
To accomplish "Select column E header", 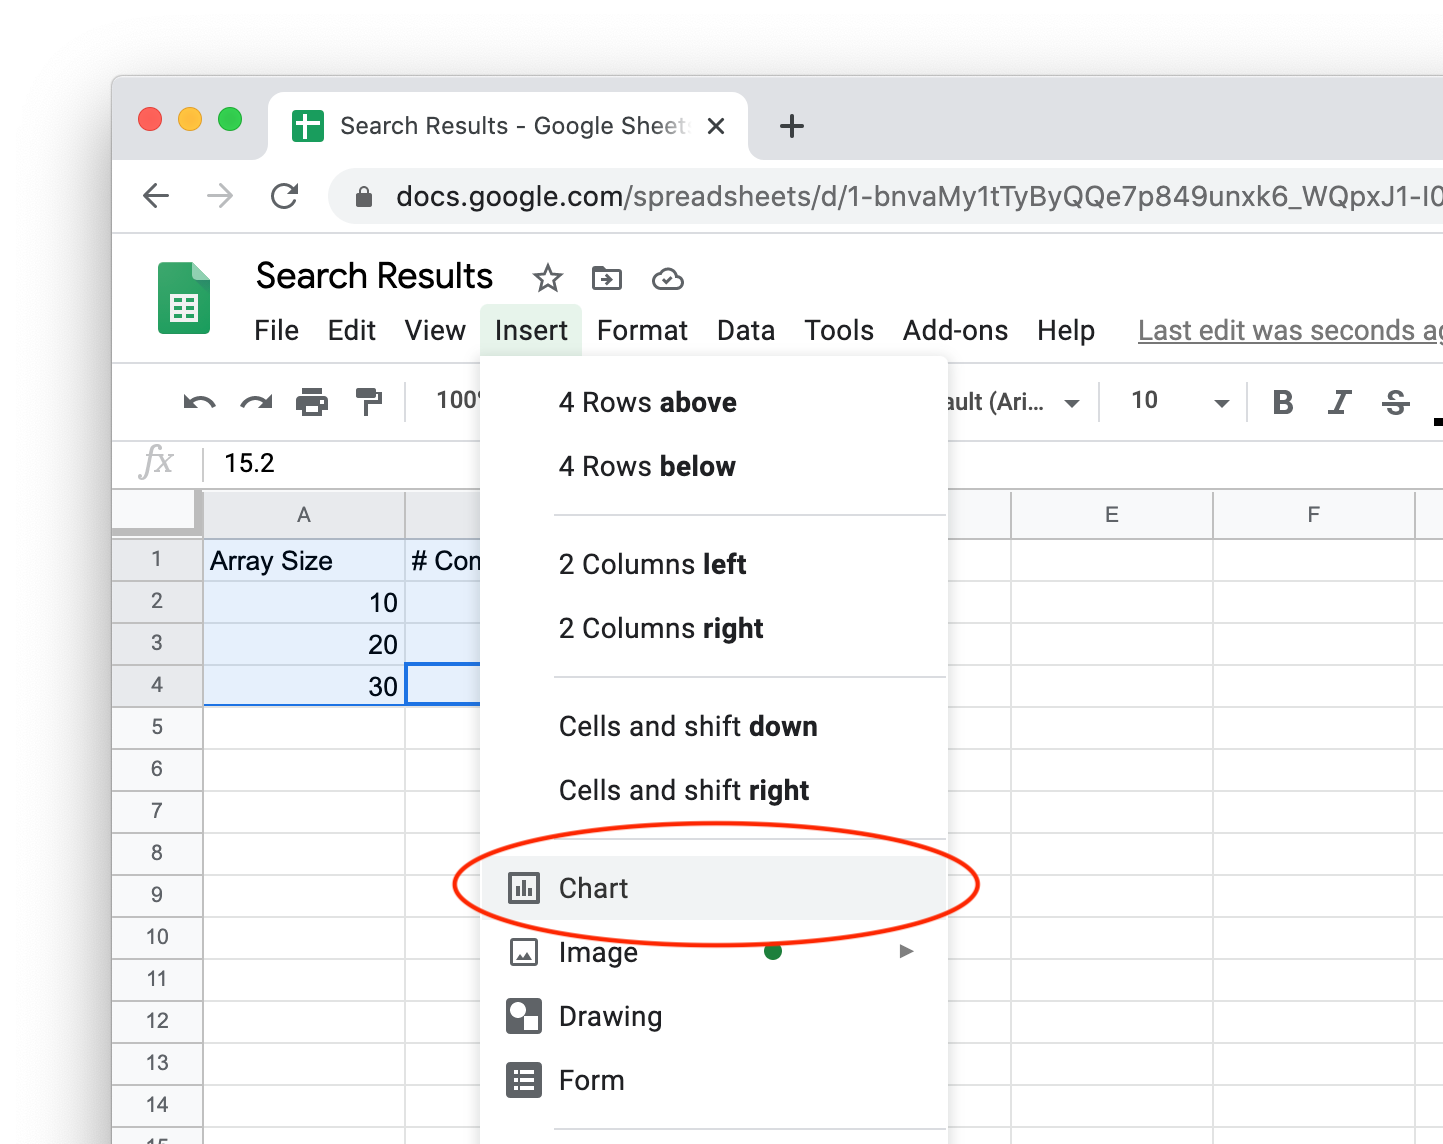I will pos(1111,514).
